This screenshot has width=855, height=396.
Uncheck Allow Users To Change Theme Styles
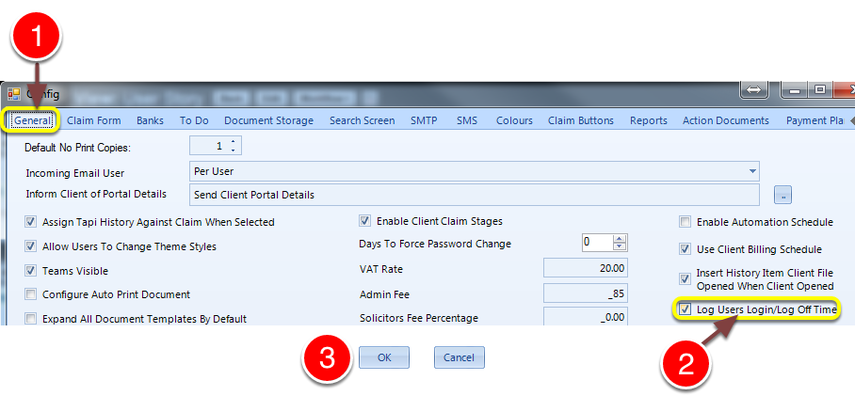[31, 247]
